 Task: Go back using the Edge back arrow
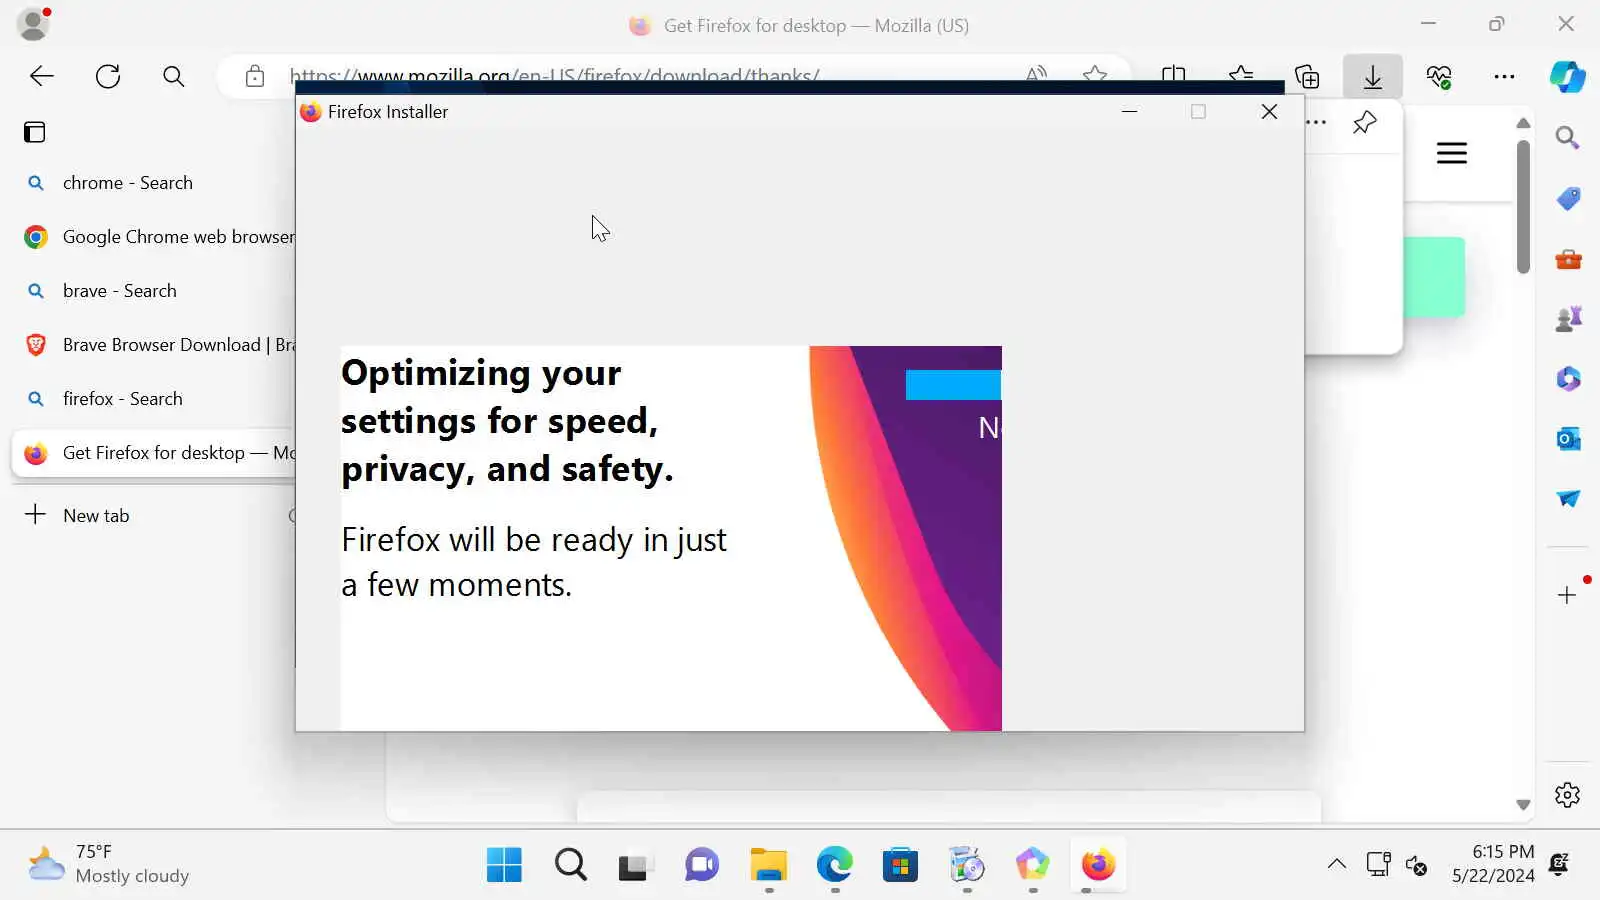pyautogui.click(x=42, y=76)
